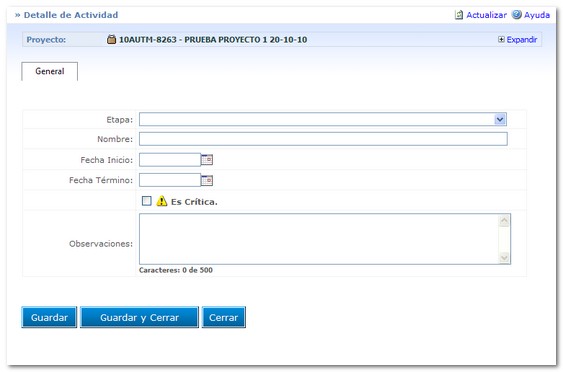The height and width of the screenshot is (372, 563).
Task: Open the Actualizar link
Action: point(486,15)
